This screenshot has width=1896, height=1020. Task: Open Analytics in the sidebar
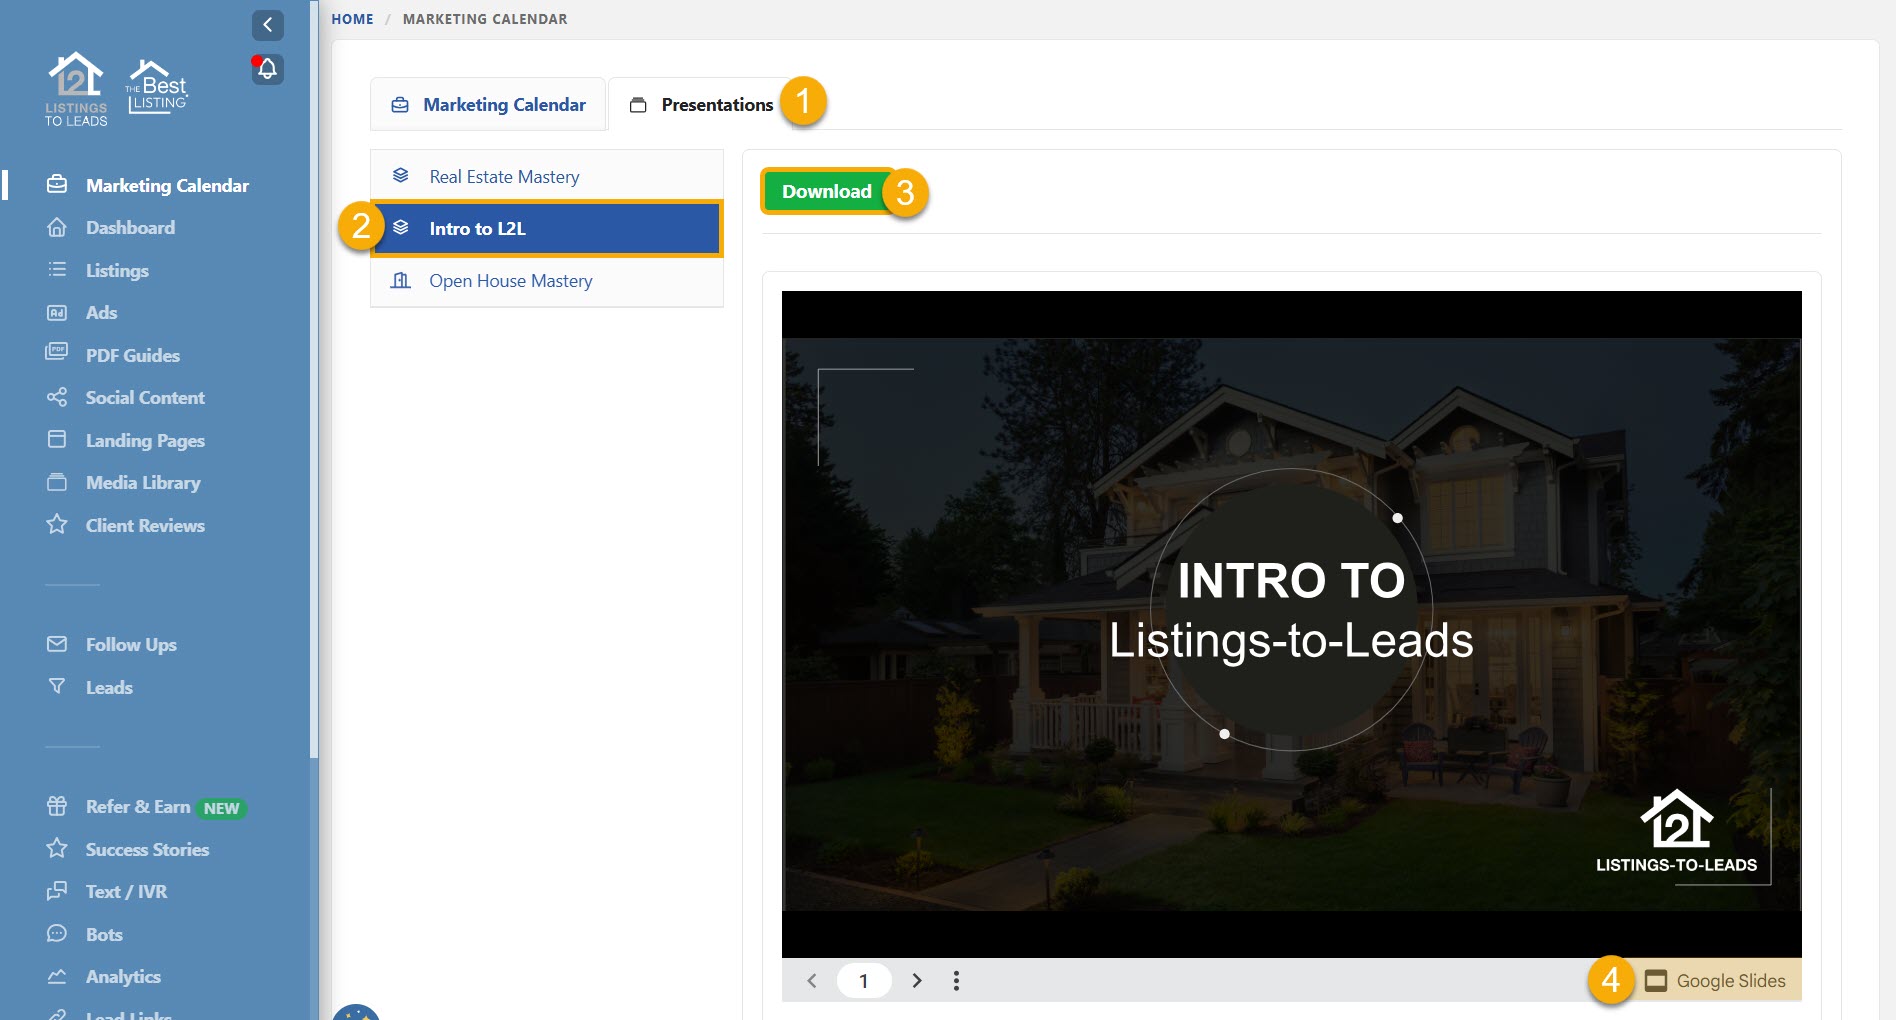tap(122, 977)
